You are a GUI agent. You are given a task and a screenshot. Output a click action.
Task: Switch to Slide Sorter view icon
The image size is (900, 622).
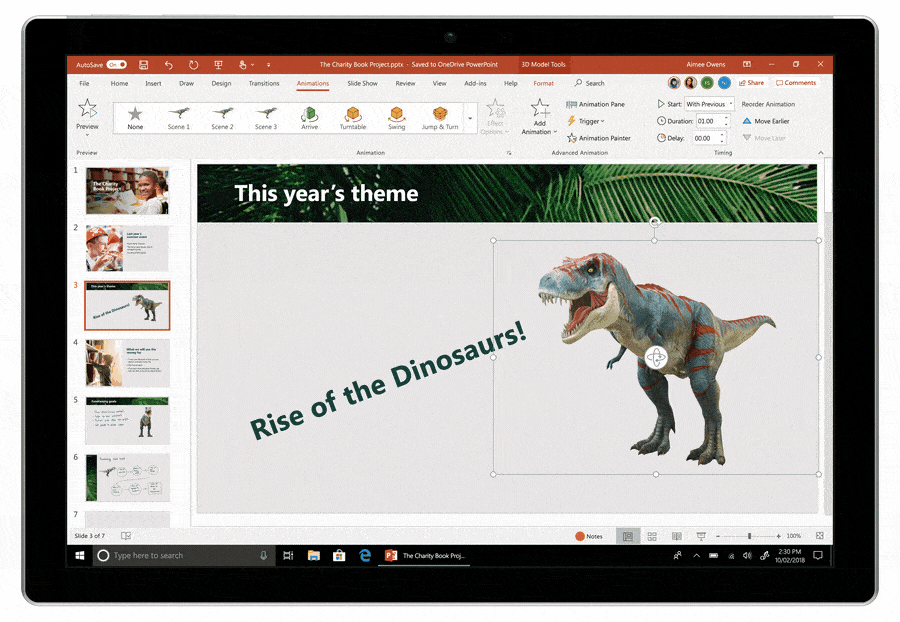pyautogui.click(x=652, y=535)
